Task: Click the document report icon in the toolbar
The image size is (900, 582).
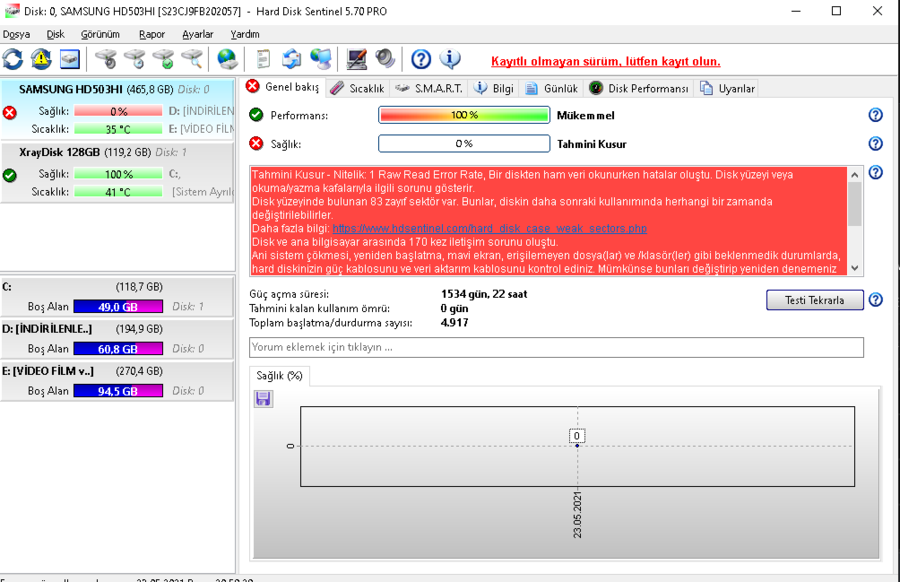Action: click(264, 59)
